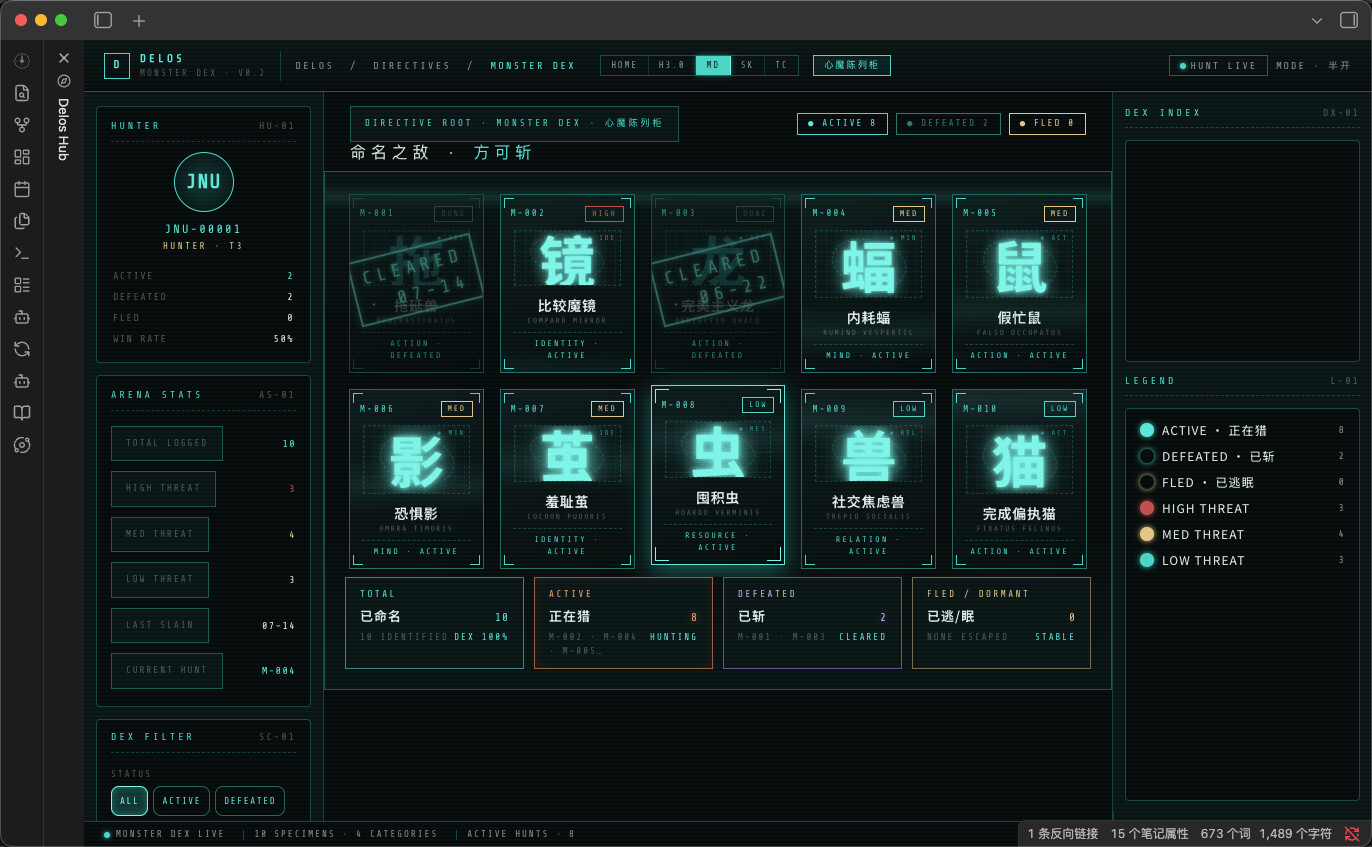Viewport: 1372px width, 847px height.
Task: Click the TOTAL 已命名 summary card
Action: coord(434,622)
